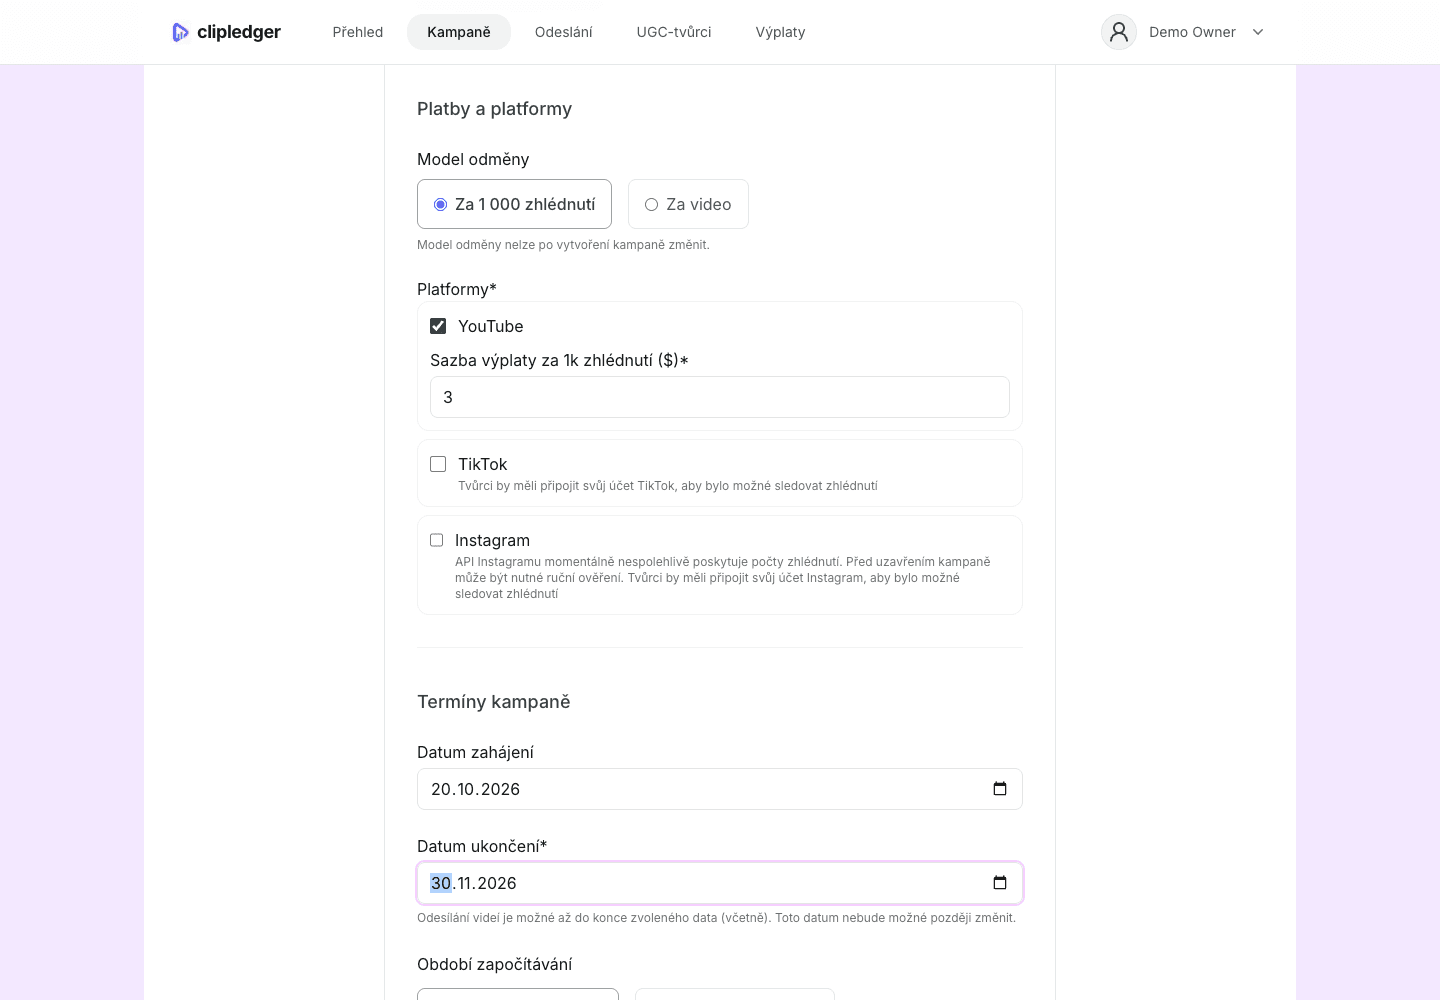
Task: Click the Demo Owner avatar icon
Action: [1119, 32]
